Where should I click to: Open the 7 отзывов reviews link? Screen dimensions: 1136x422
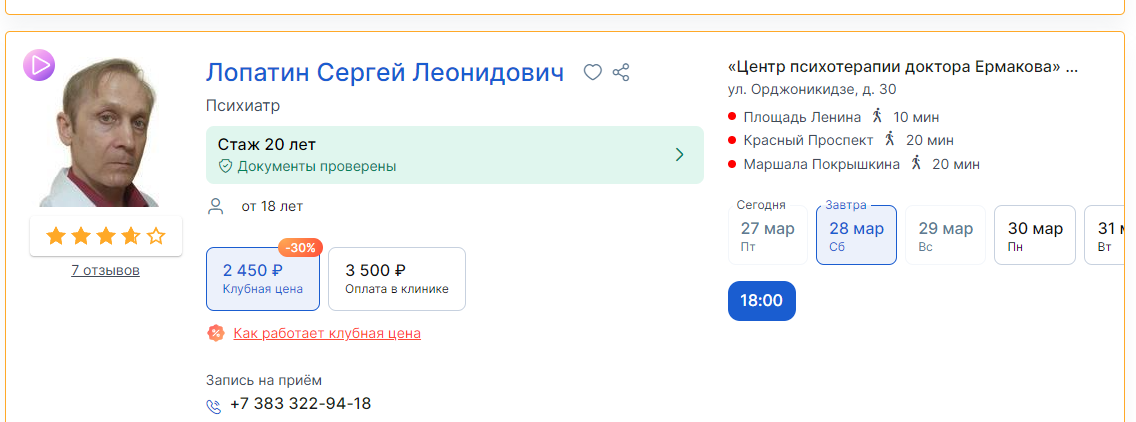pos(106,270)
